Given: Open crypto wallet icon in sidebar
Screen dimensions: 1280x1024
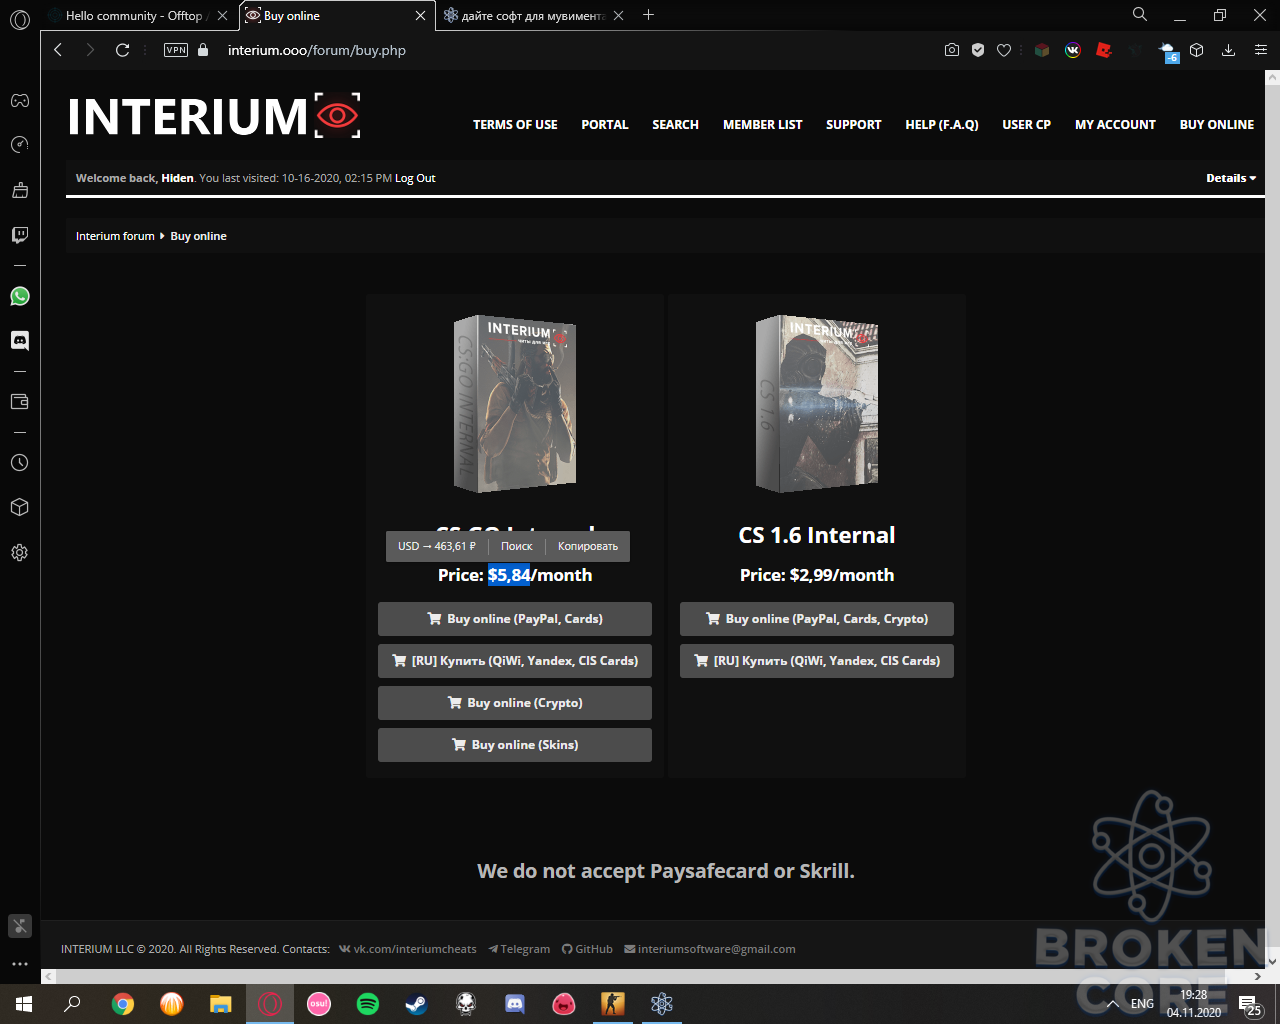Looking at the screenshot, I should [x=19, y=402].
